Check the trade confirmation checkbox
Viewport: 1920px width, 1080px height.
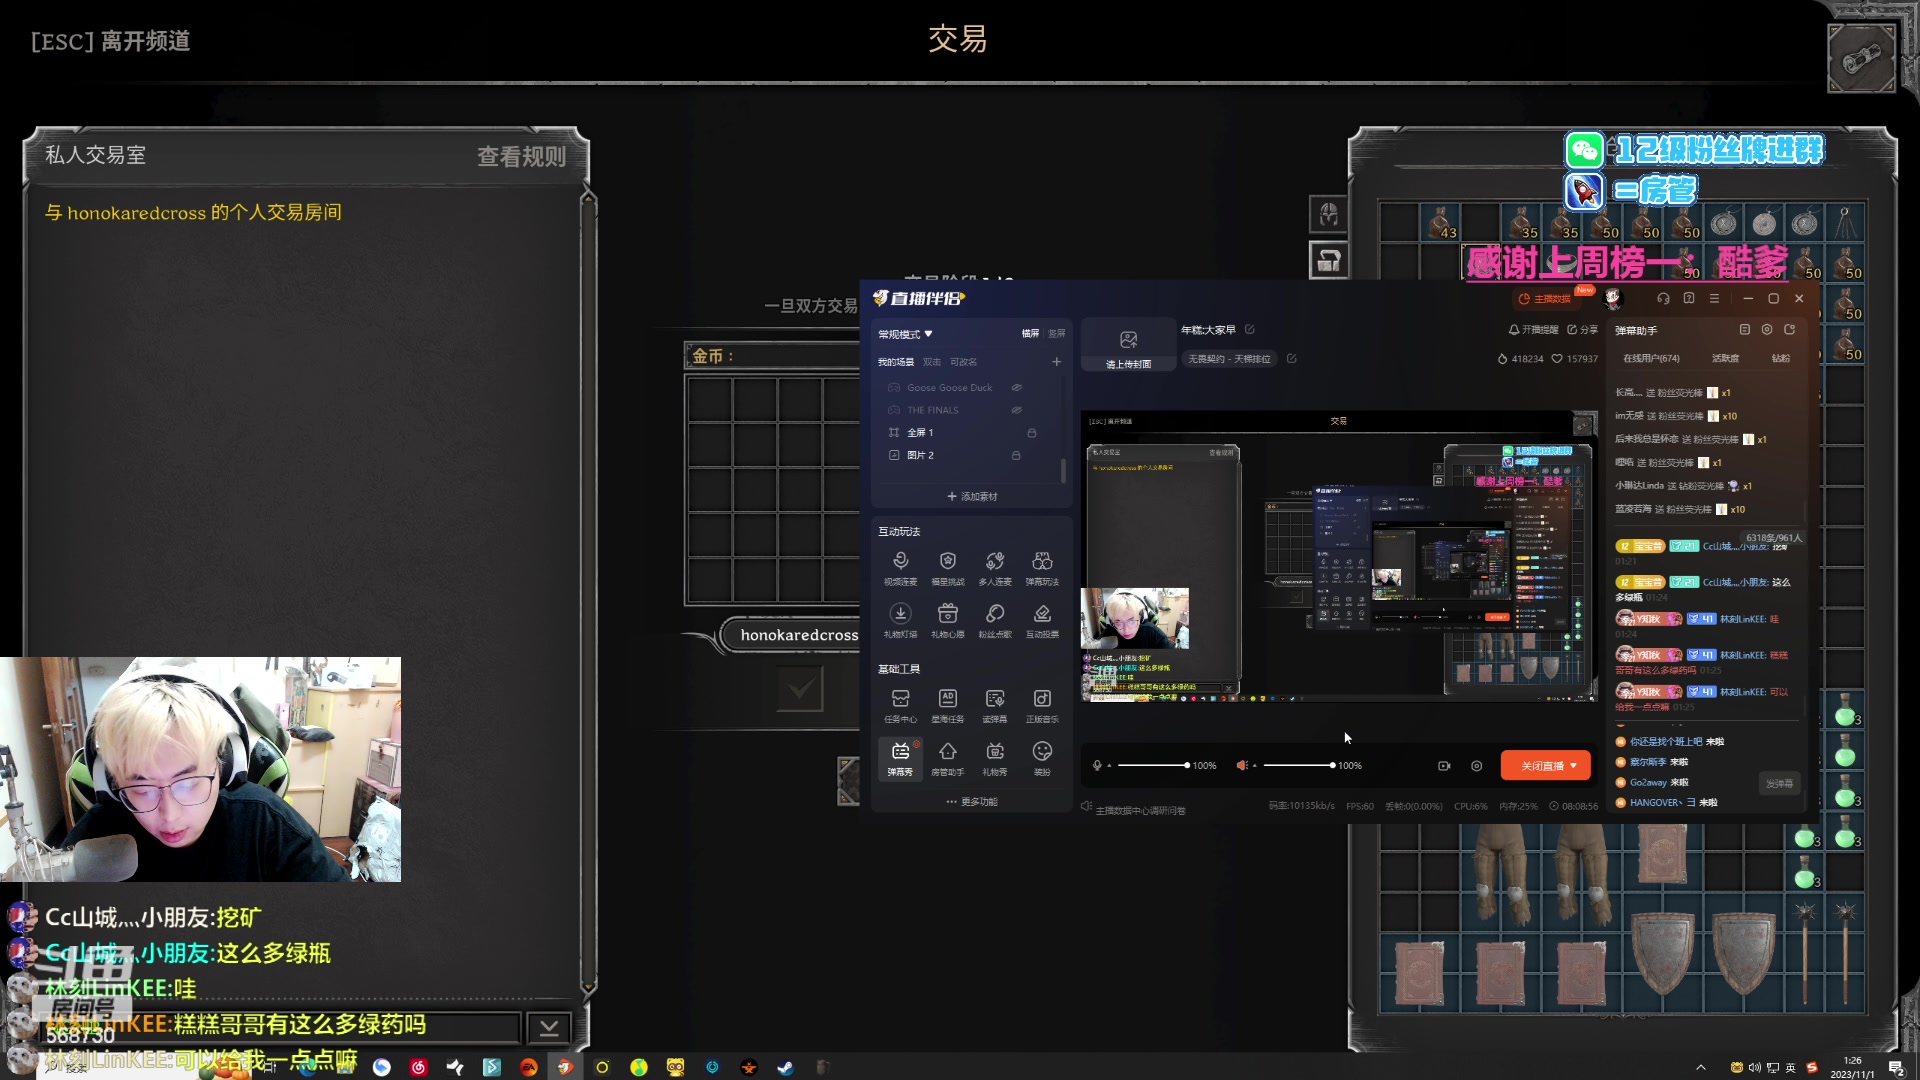(799, 689)
